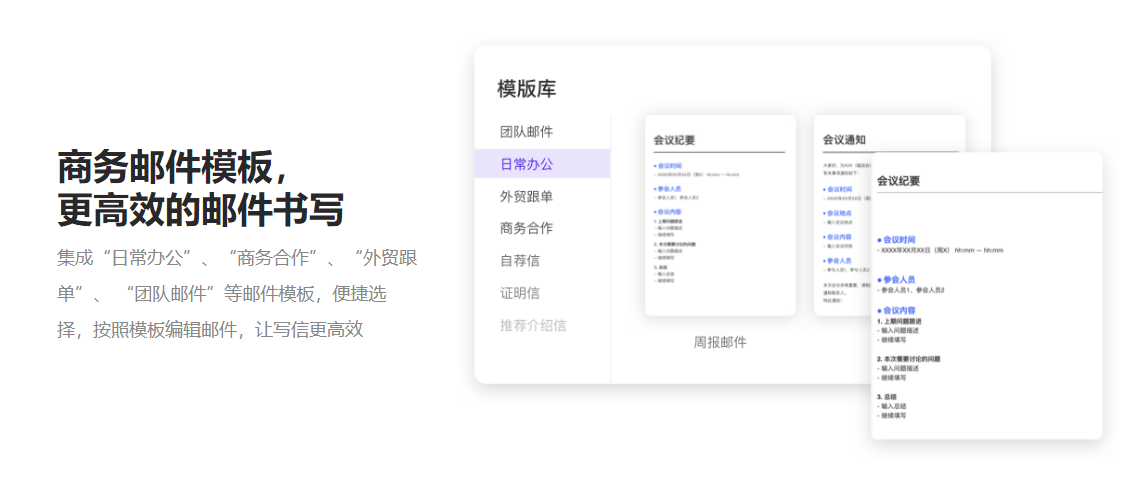Choose 自荐信 template category
1139x498 pixels.
(520, 261)
